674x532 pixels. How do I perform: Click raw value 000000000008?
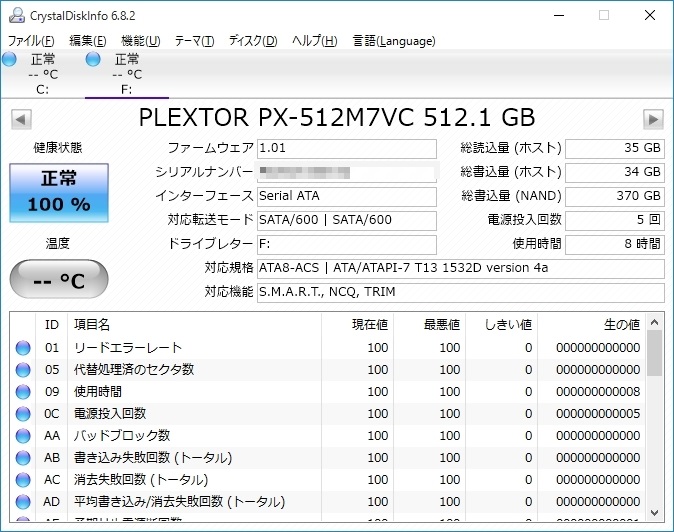(x=598, y=392)
